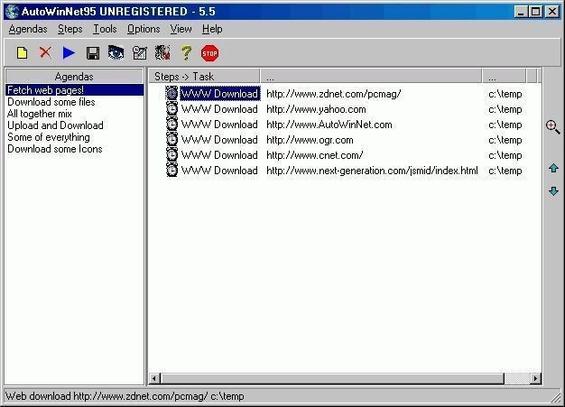Click clock icon of yahoo step
The image size is (565, 407).
click(172, 109)
